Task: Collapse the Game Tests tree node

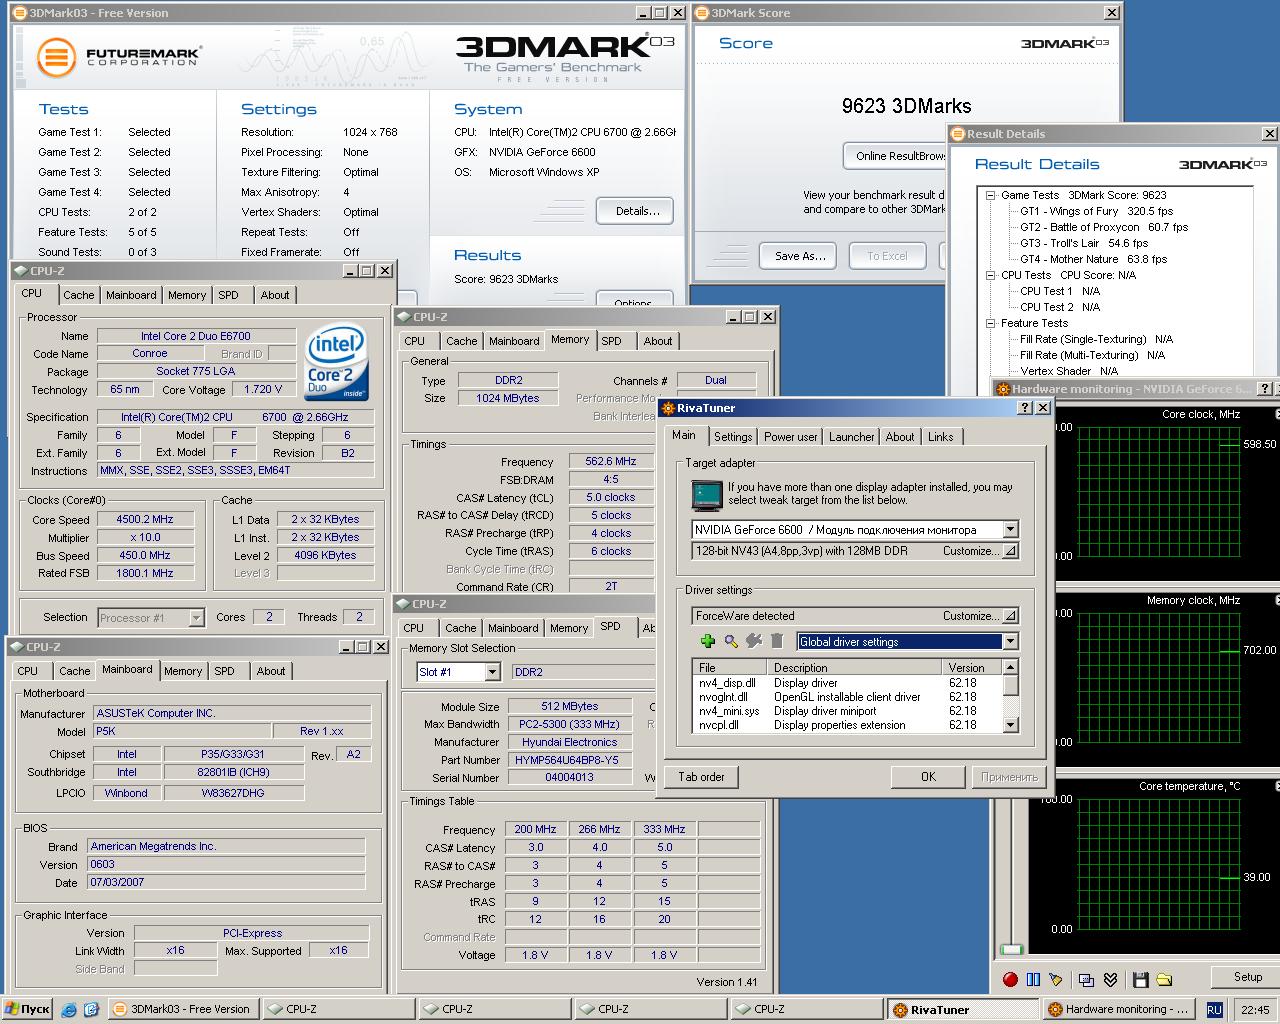Action: pyautogui.click(x=991, y=196)
